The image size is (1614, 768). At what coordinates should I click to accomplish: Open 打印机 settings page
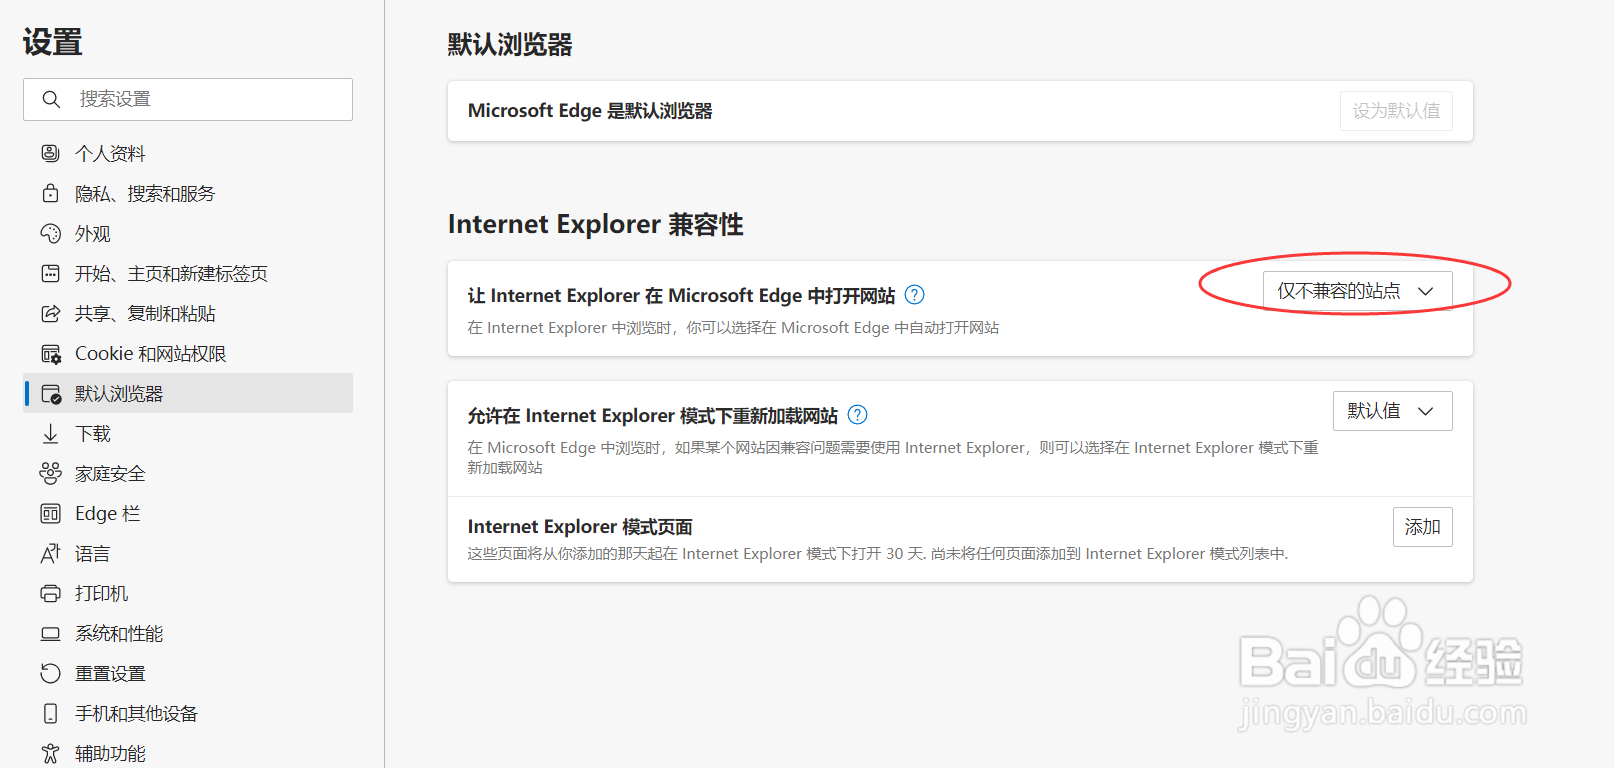tap(188, 593)
